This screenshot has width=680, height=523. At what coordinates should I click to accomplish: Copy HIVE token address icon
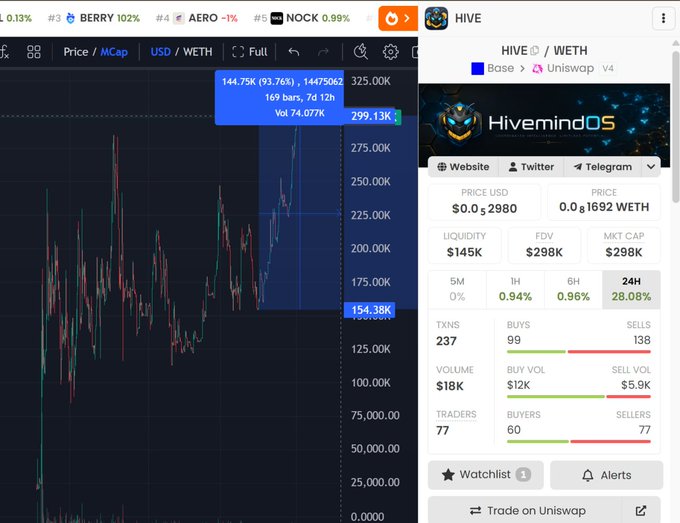535,51
